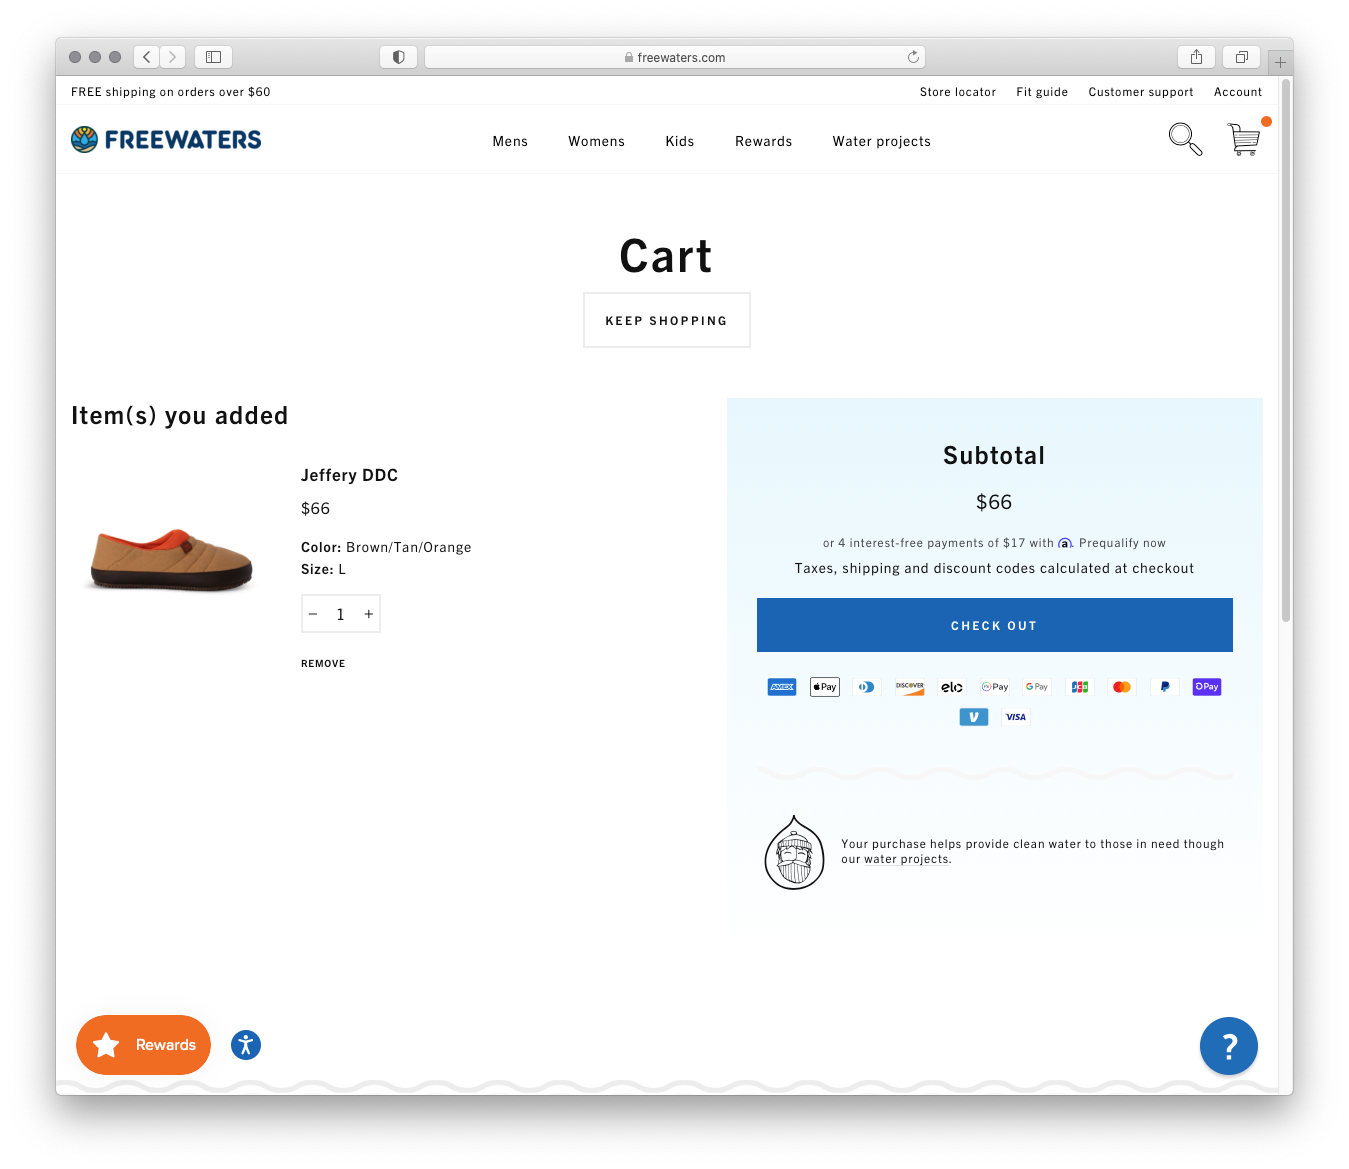Toggle the Safari sidebar icon
This screenshot has height=1169, width=1349.
point(213,57)
